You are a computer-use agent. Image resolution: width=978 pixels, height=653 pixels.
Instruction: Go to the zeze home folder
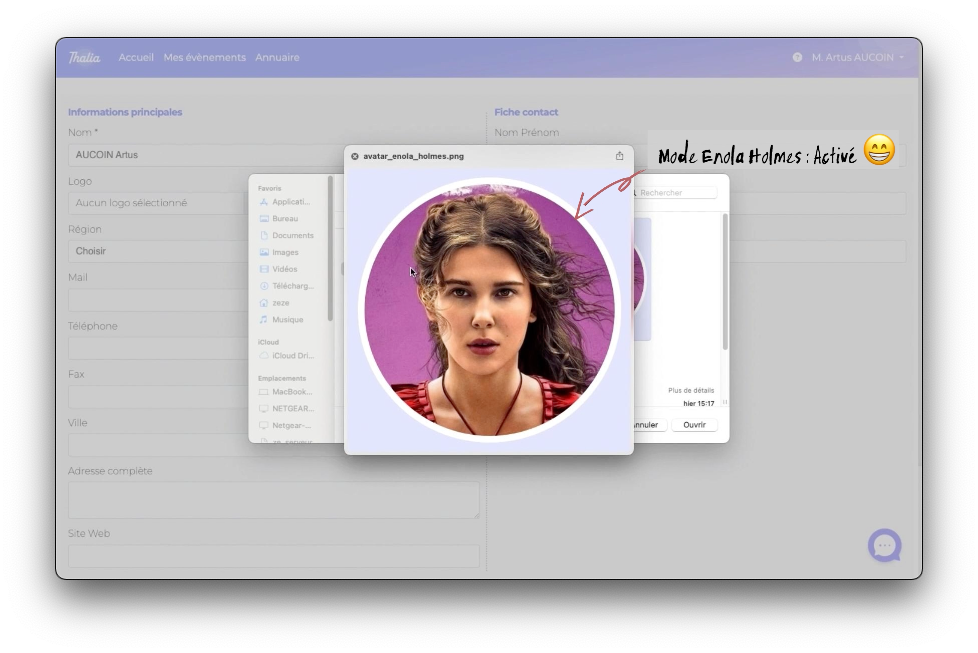[280, 302]
